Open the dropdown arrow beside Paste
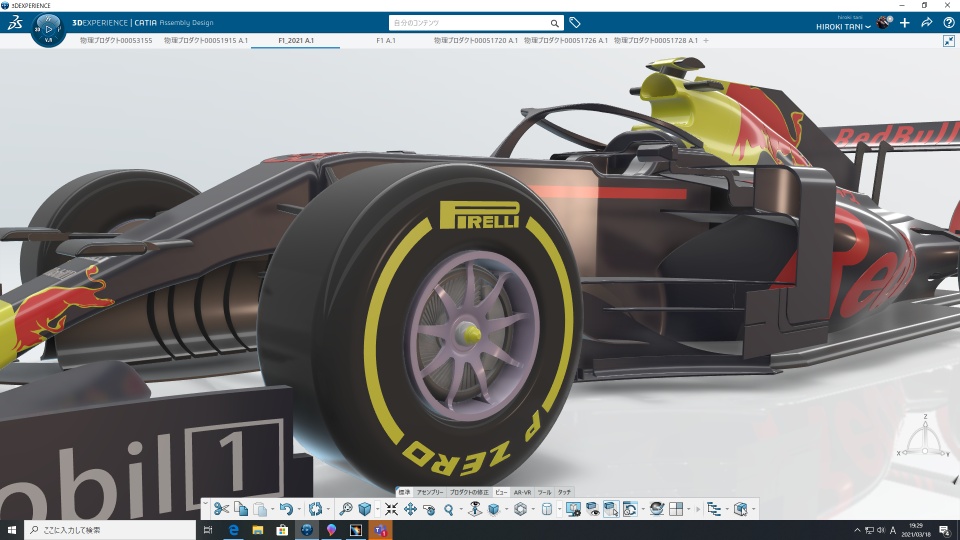The image size is (960, 540). coord(272,509)
